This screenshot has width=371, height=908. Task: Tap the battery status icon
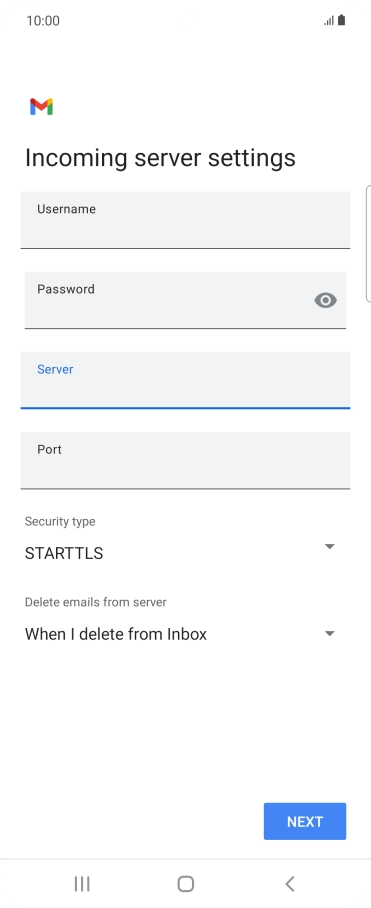click(341, 20)
